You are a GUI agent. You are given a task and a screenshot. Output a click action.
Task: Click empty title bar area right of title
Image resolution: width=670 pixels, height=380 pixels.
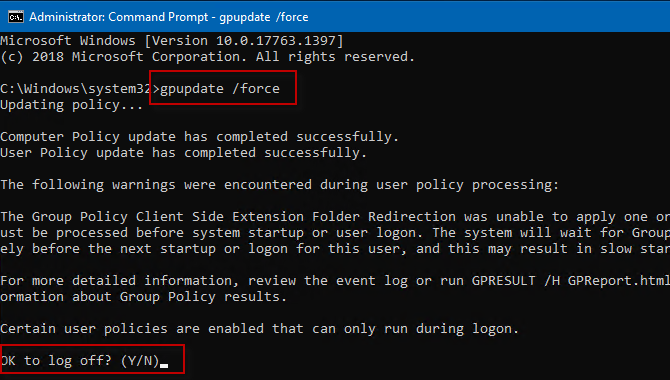tap(487, 17)
